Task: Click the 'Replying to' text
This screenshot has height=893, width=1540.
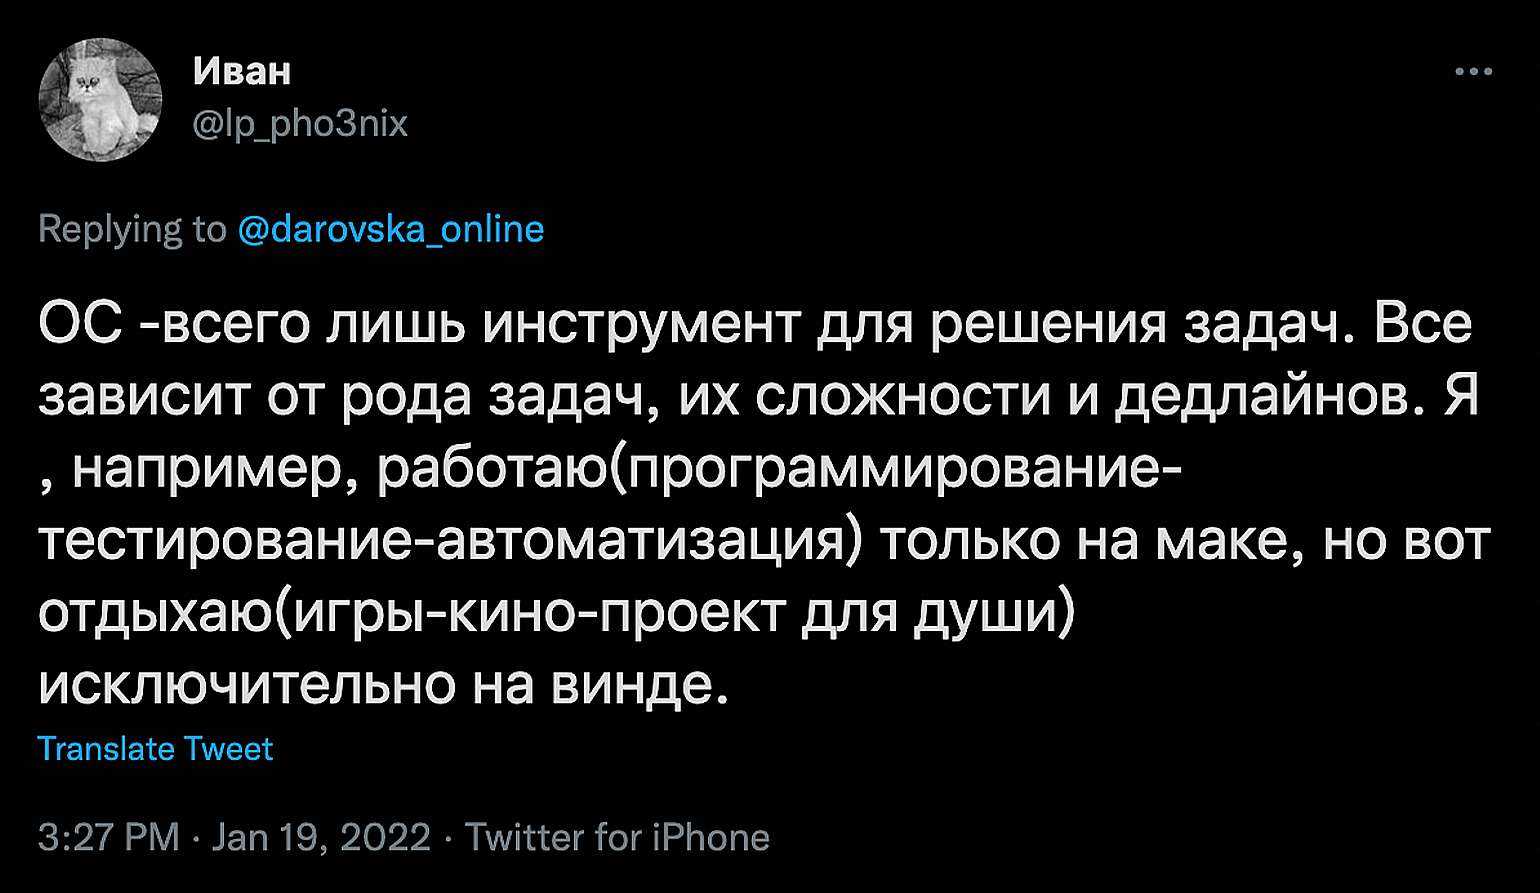Action: [132, 230]
